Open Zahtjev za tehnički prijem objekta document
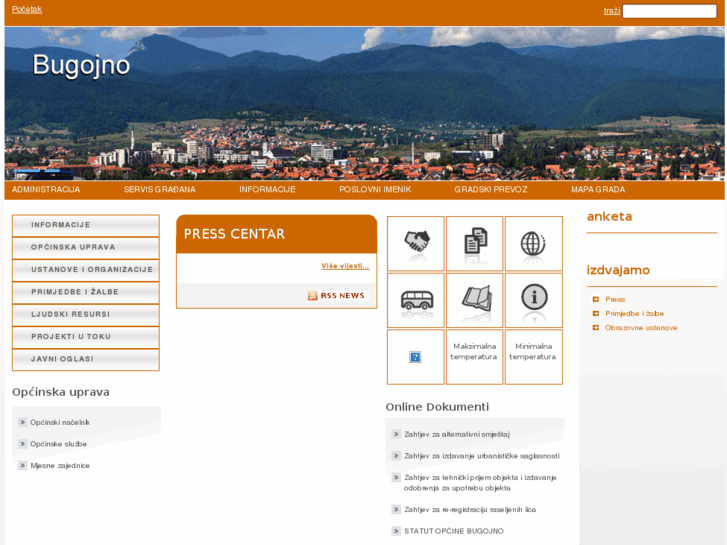Viewport: 727px width, 545px height. [x=480, y=483]
